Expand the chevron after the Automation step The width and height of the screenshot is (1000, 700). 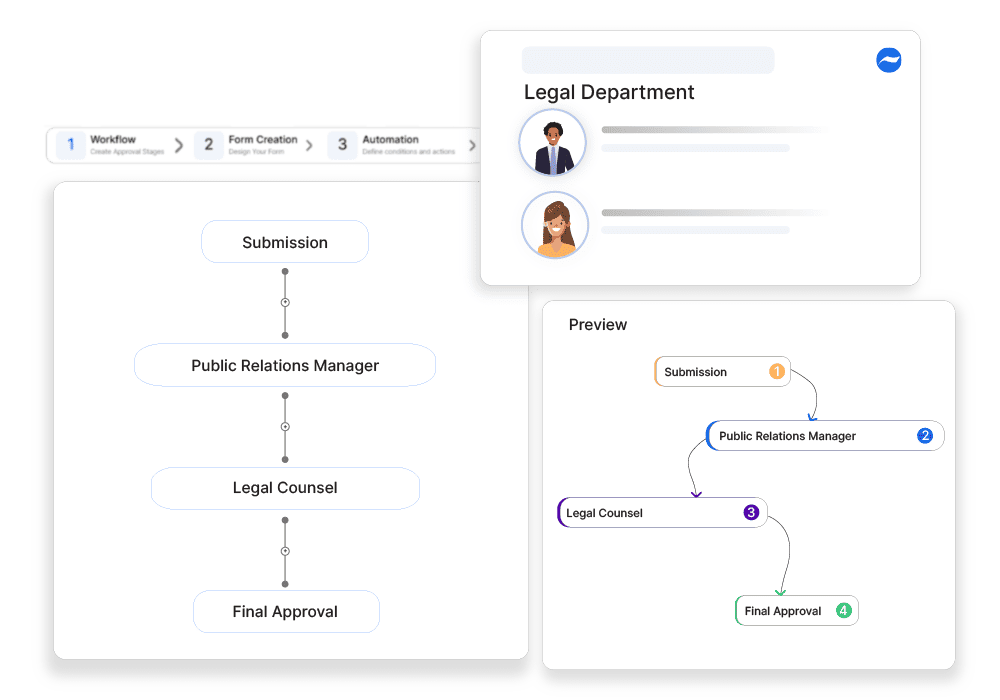[472, 145]
